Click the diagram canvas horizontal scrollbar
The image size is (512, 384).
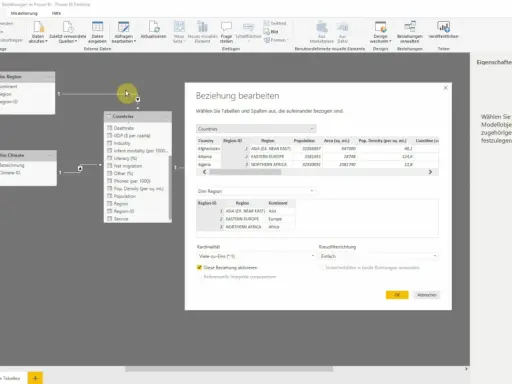(x=229, y=369)
